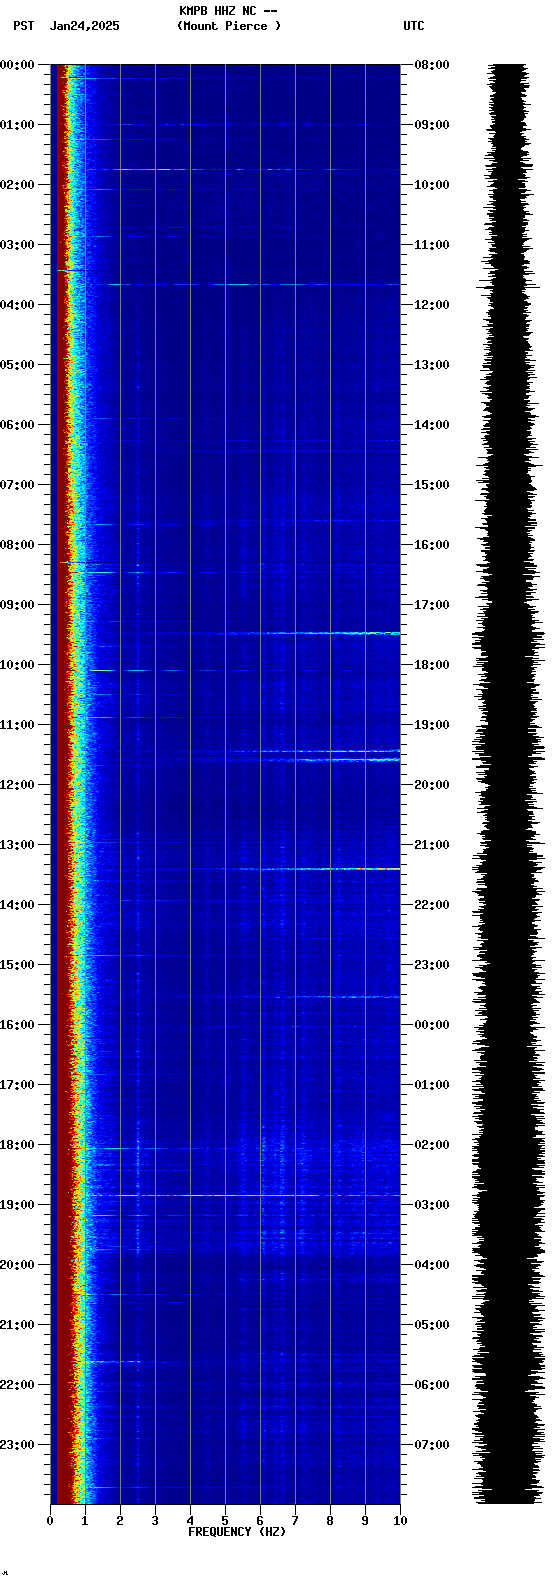Click the 21:00 PST time label
552x1584 pixels.
click(x=17, y=1325)
